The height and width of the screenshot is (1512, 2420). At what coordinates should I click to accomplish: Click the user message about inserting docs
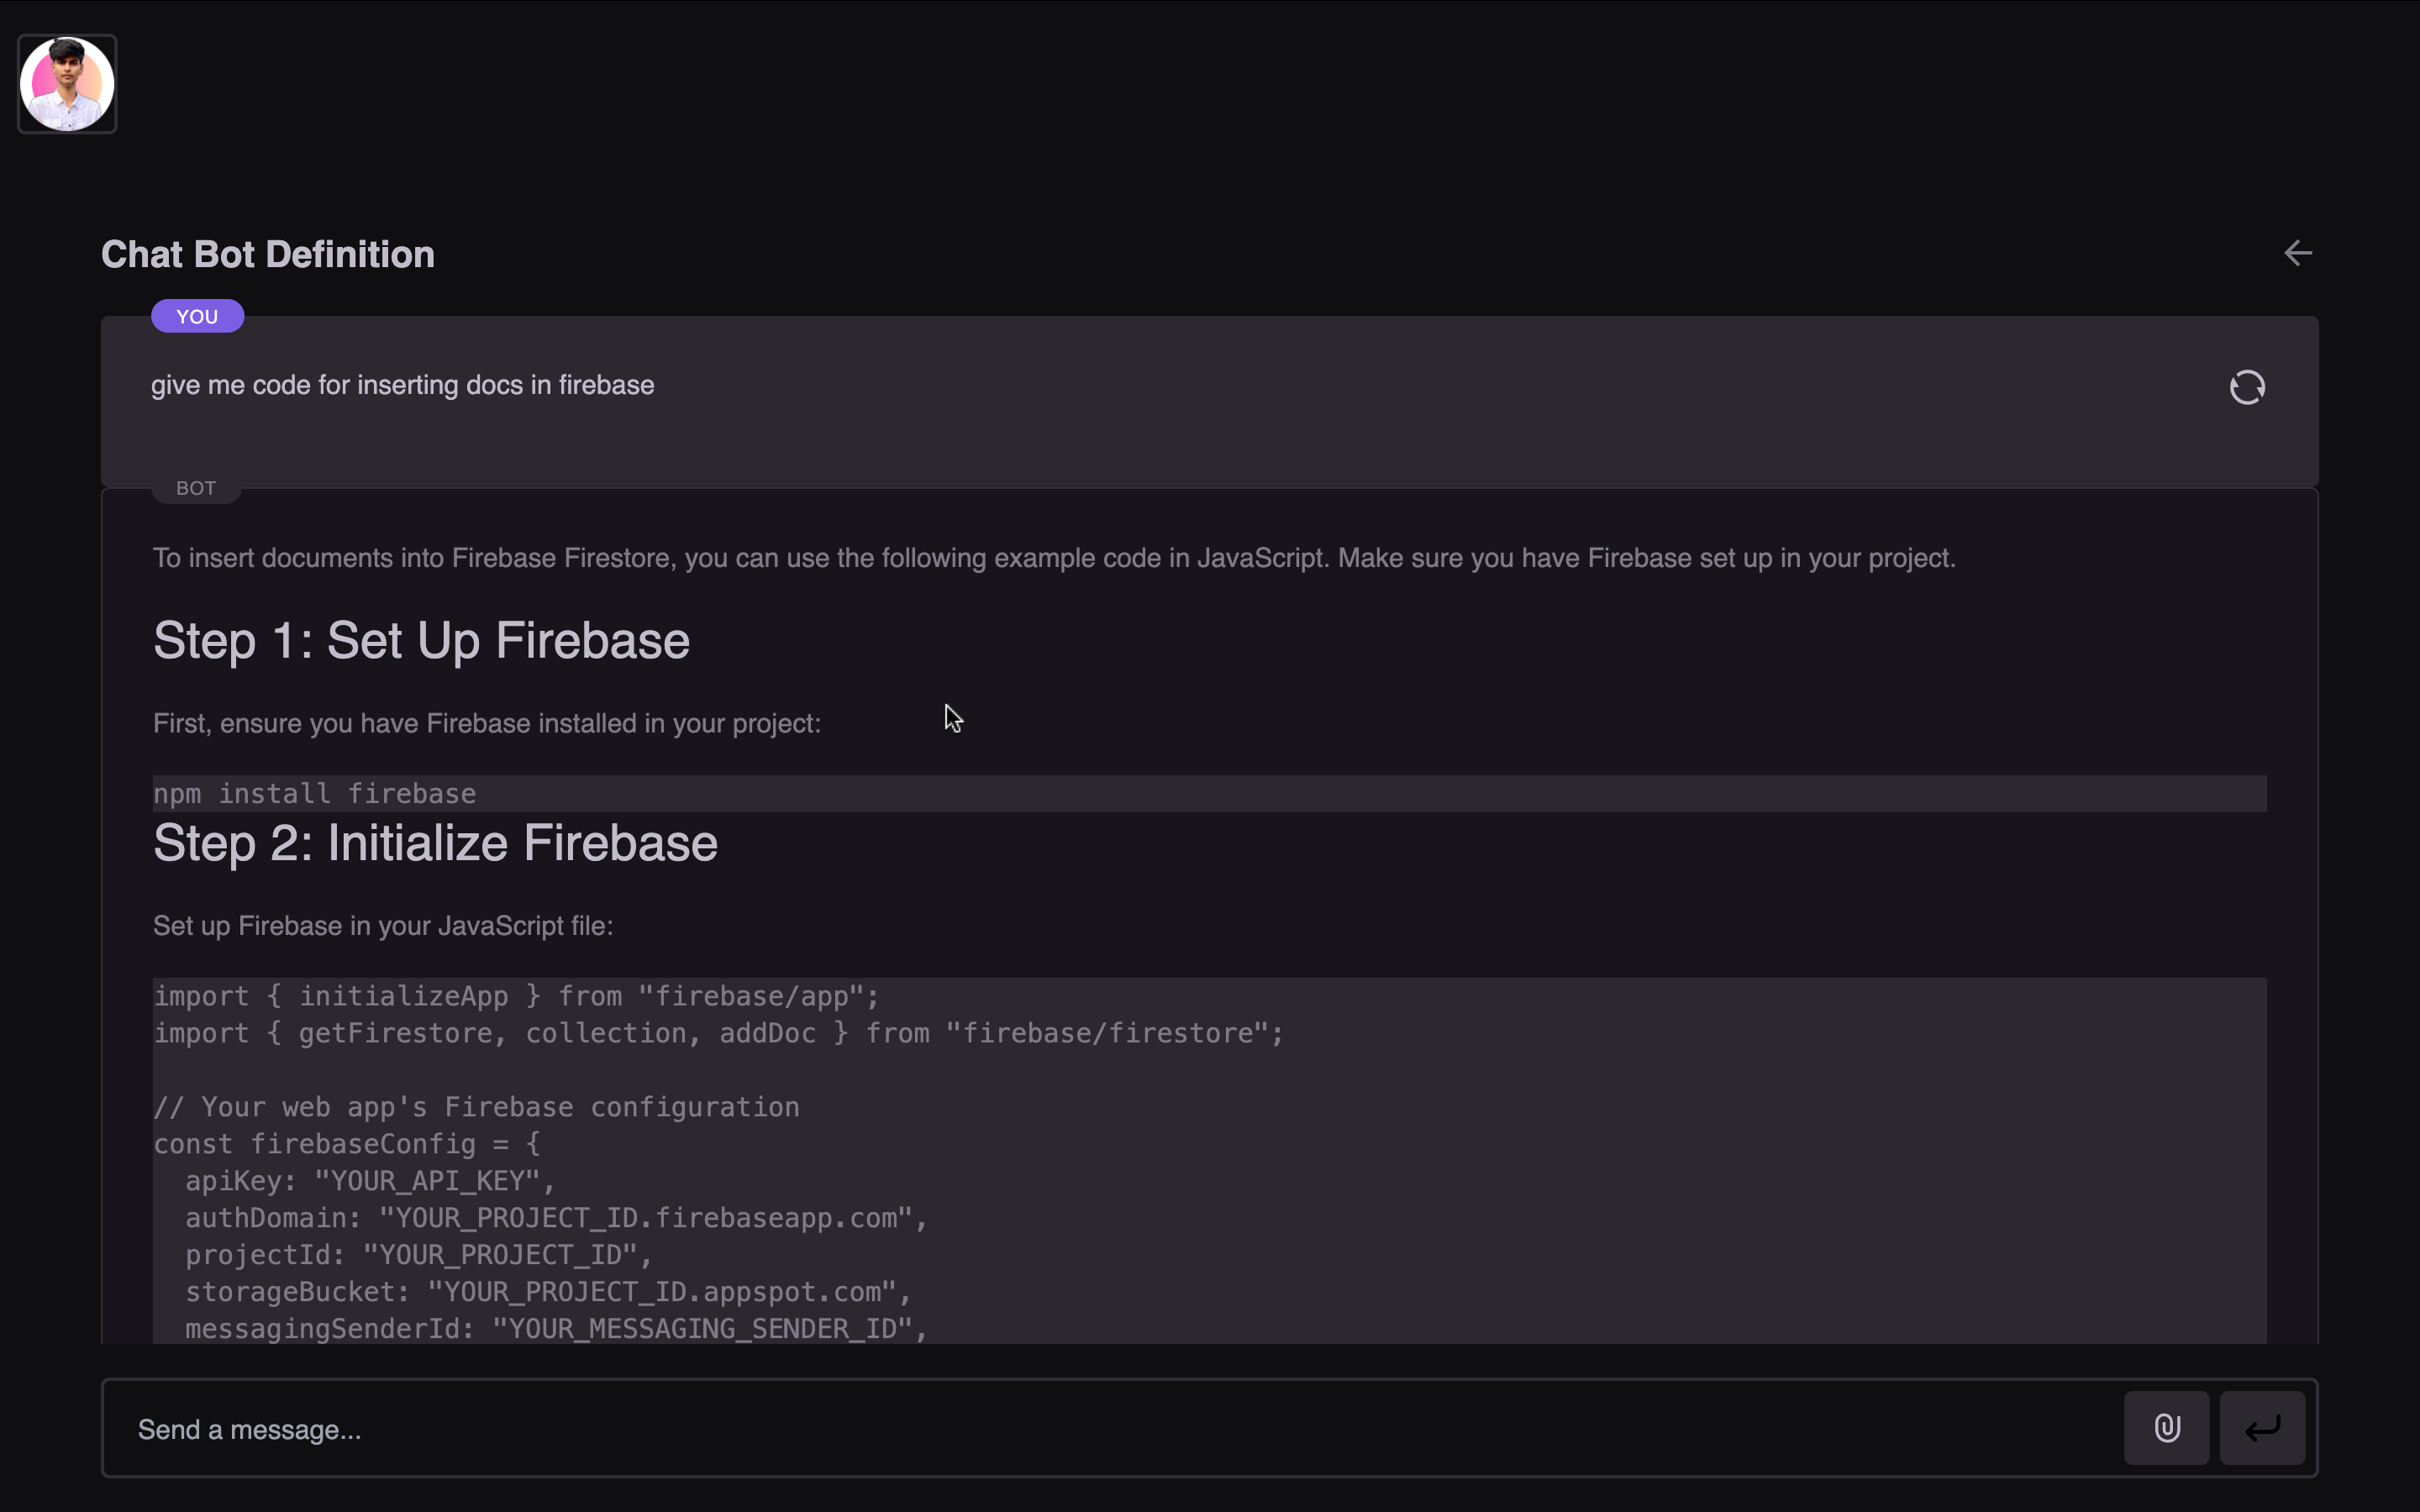[402, 385]
